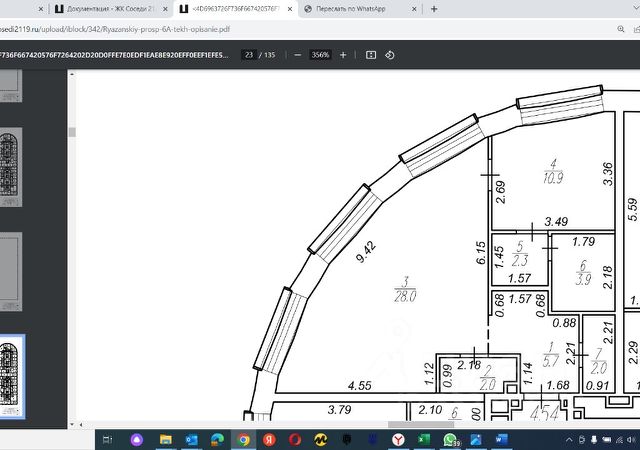Open Yandex Browser white Y icon
Image resolution: width=640 pixels, height=450 pixels.
click(x=398, y=440)
